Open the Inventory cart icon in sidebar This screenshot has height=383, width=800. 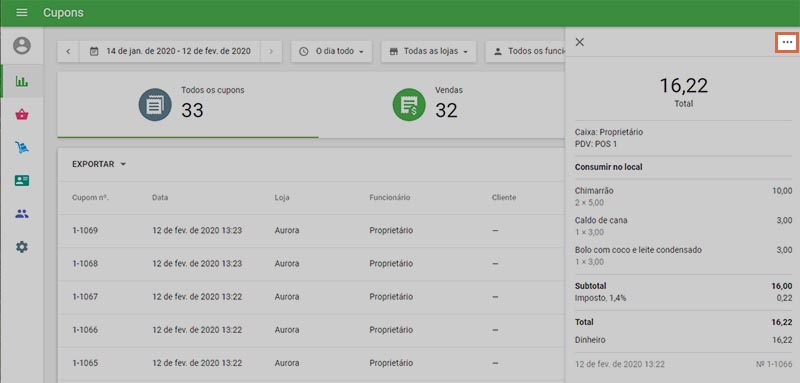pos(22,147)
